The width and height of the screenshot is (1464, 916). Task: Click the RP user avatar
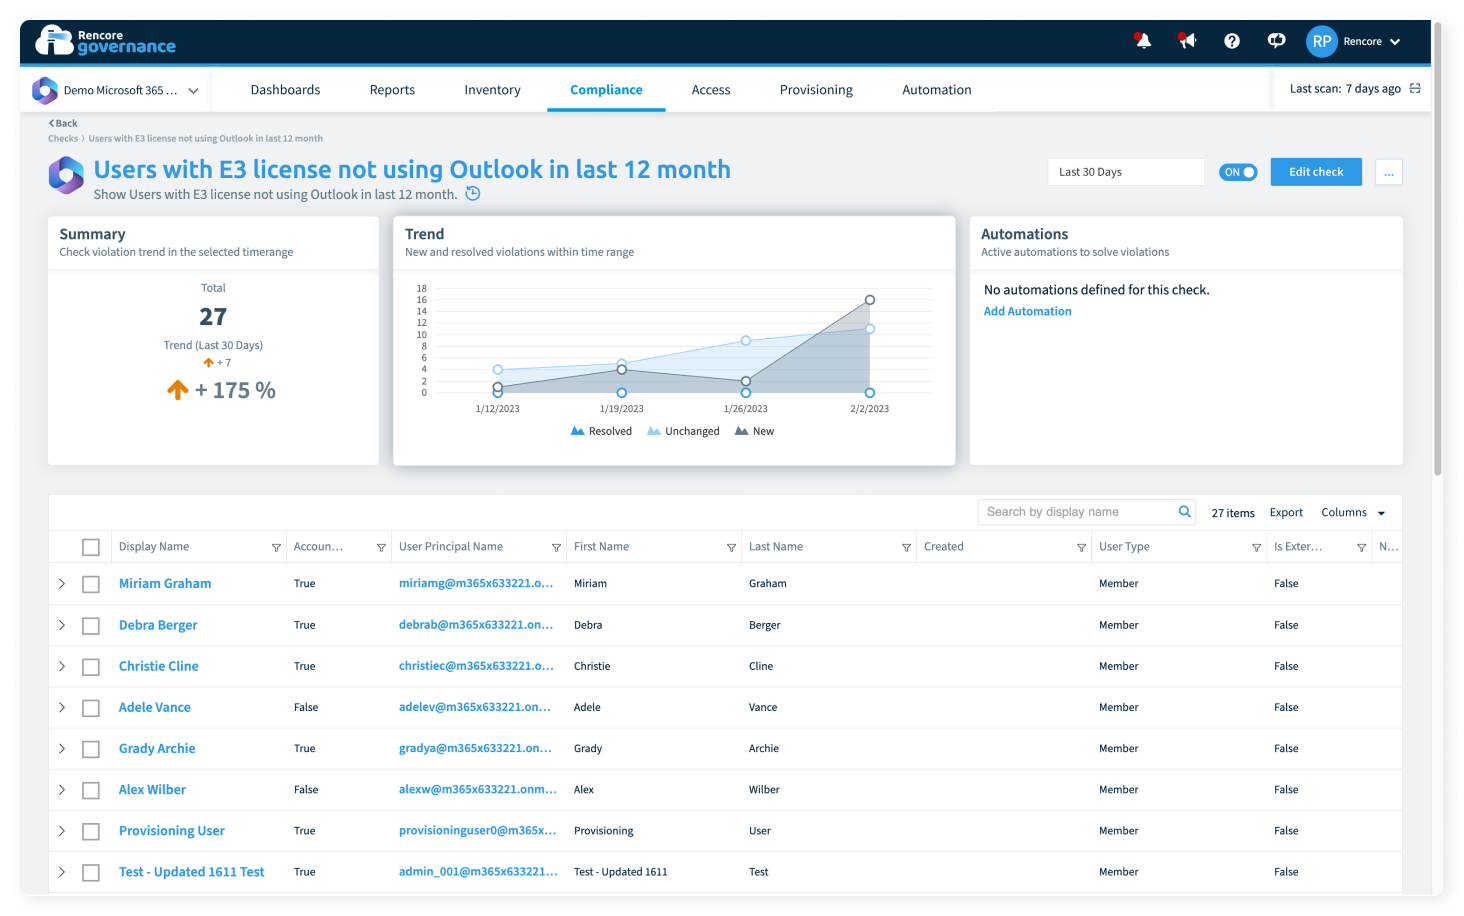pos(1322,41)
